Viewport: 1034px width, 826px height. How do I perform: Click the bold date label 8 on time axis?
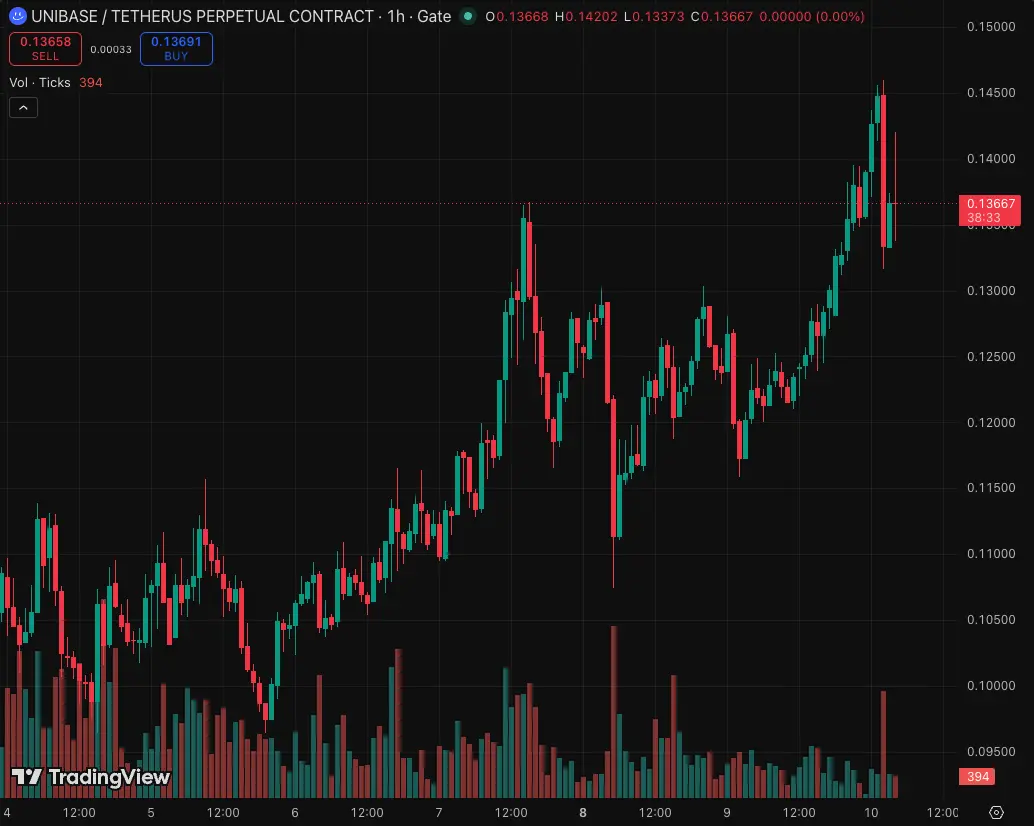583,812
